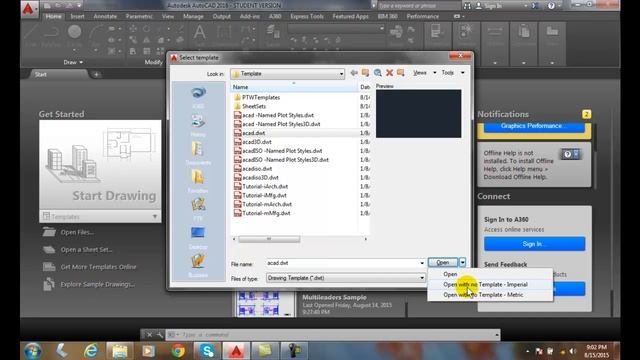640x360 pixels.
Task: Select the SheetSets folder
Action: point(254,106)
